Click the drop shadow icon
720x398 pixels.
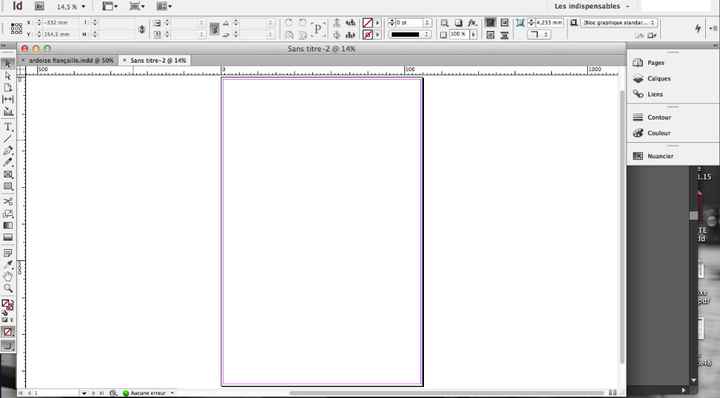click(458, 22)
